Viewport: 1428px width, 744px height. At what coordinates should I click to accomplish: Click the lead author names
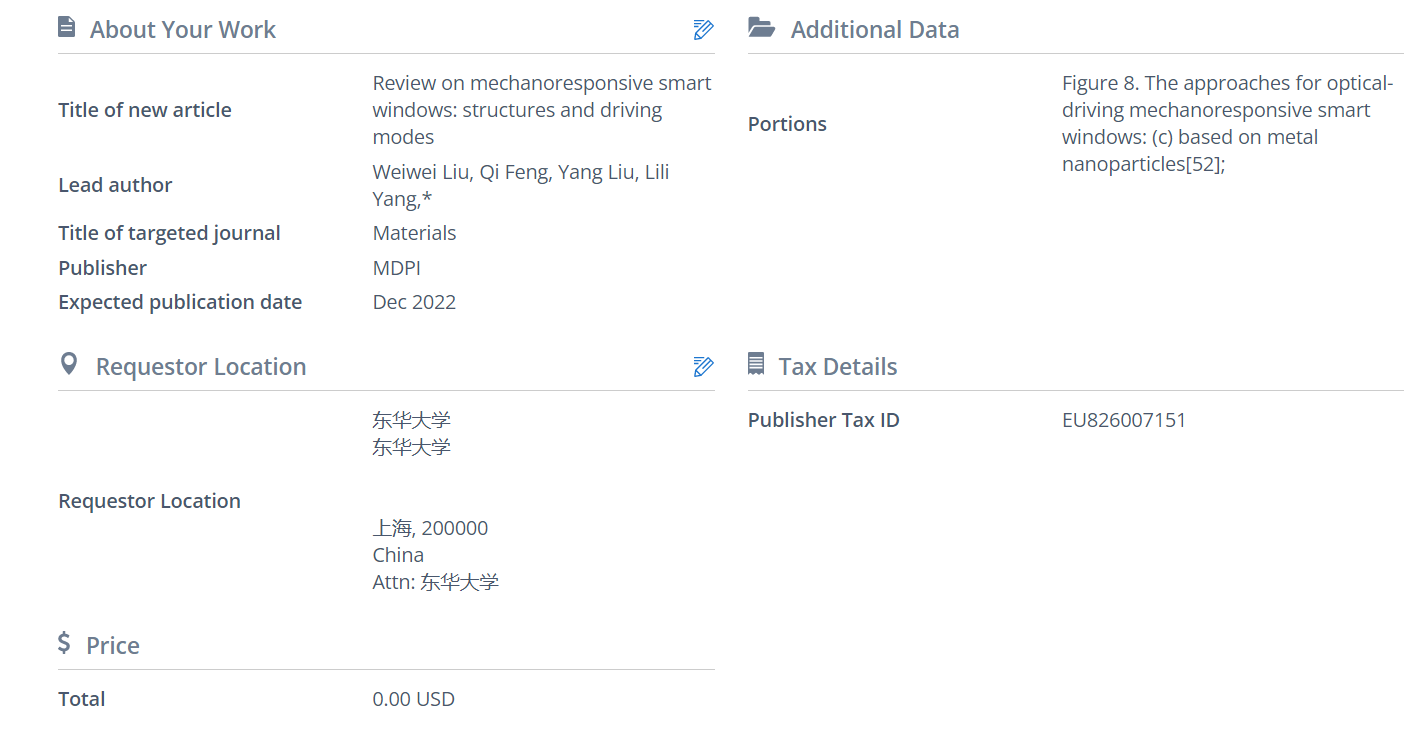pos(520,185)
